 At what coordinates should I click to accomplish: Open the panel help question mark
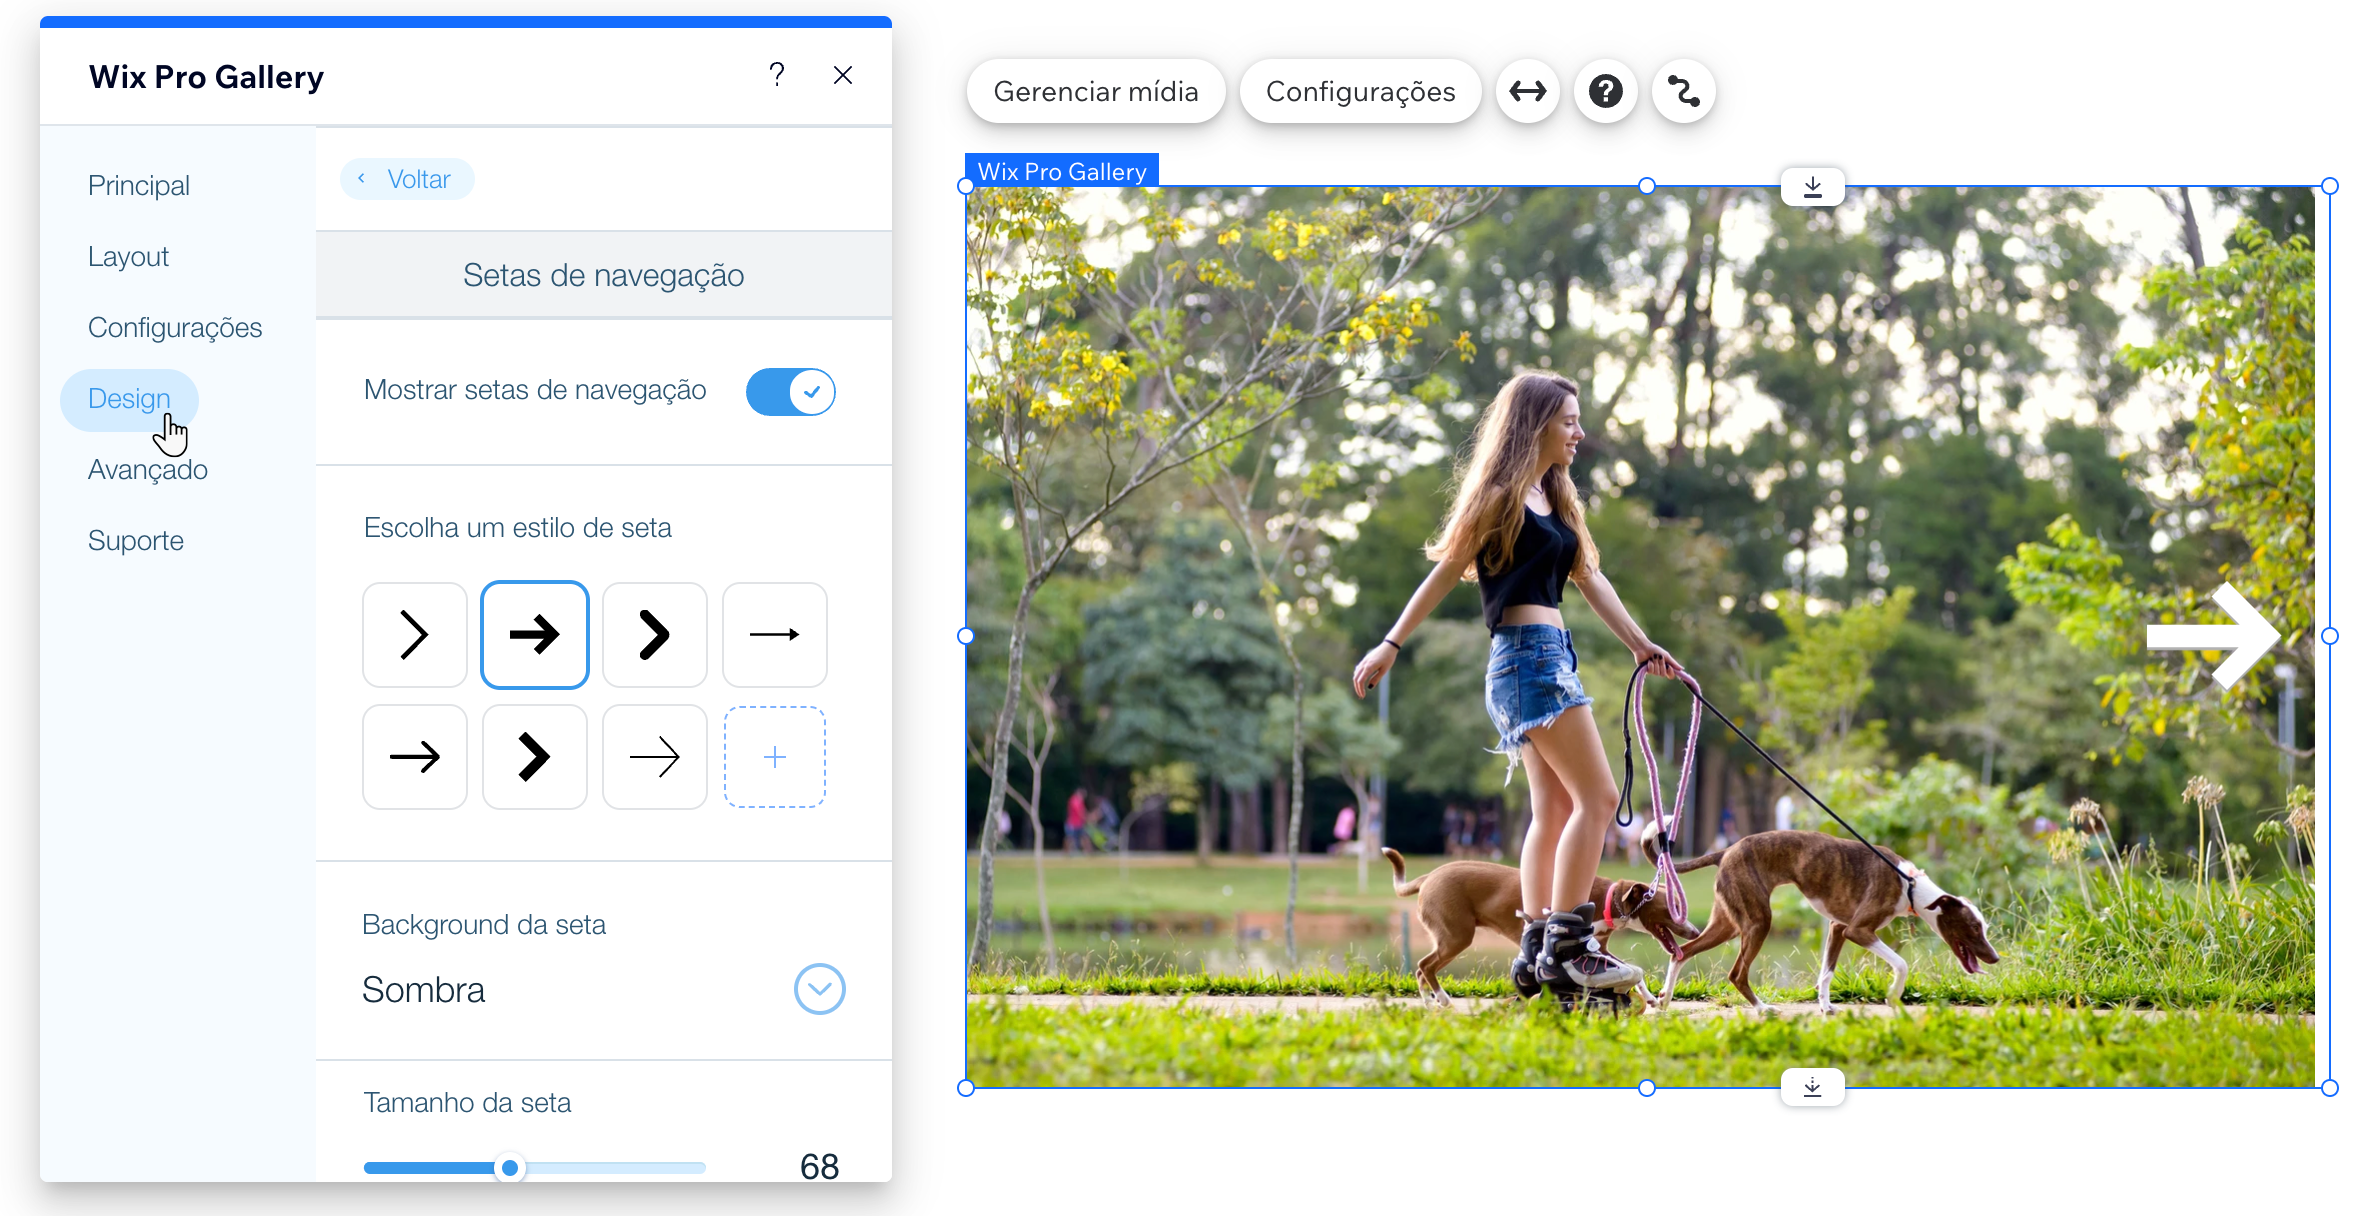coord(777,75)
